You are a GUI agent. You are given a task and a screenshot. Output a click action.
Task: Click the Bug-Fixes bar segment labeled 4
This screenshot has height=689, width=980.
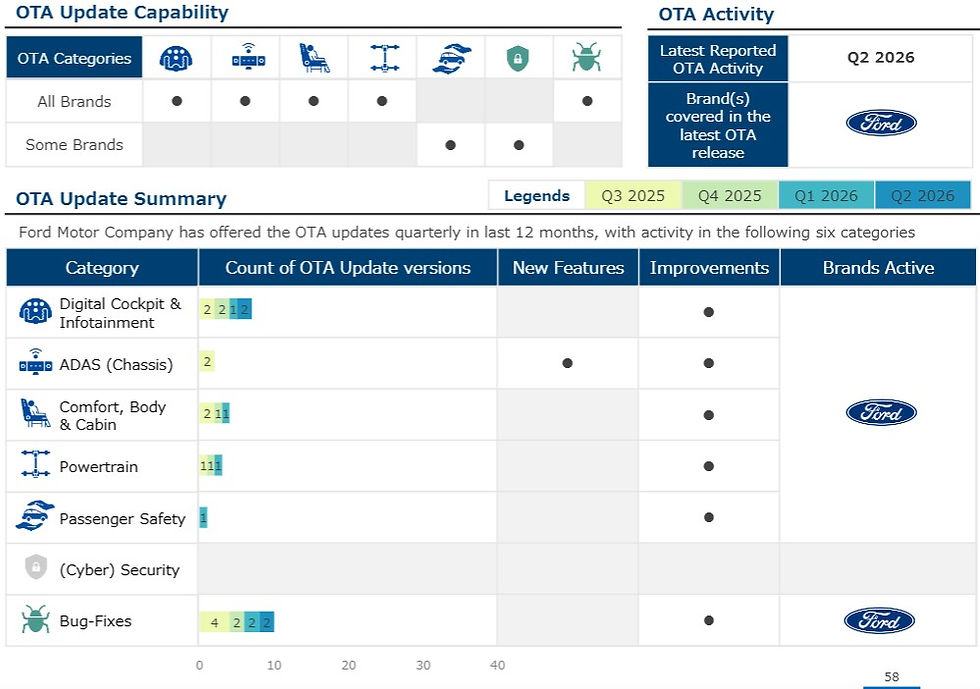click(x=214, y=622)
